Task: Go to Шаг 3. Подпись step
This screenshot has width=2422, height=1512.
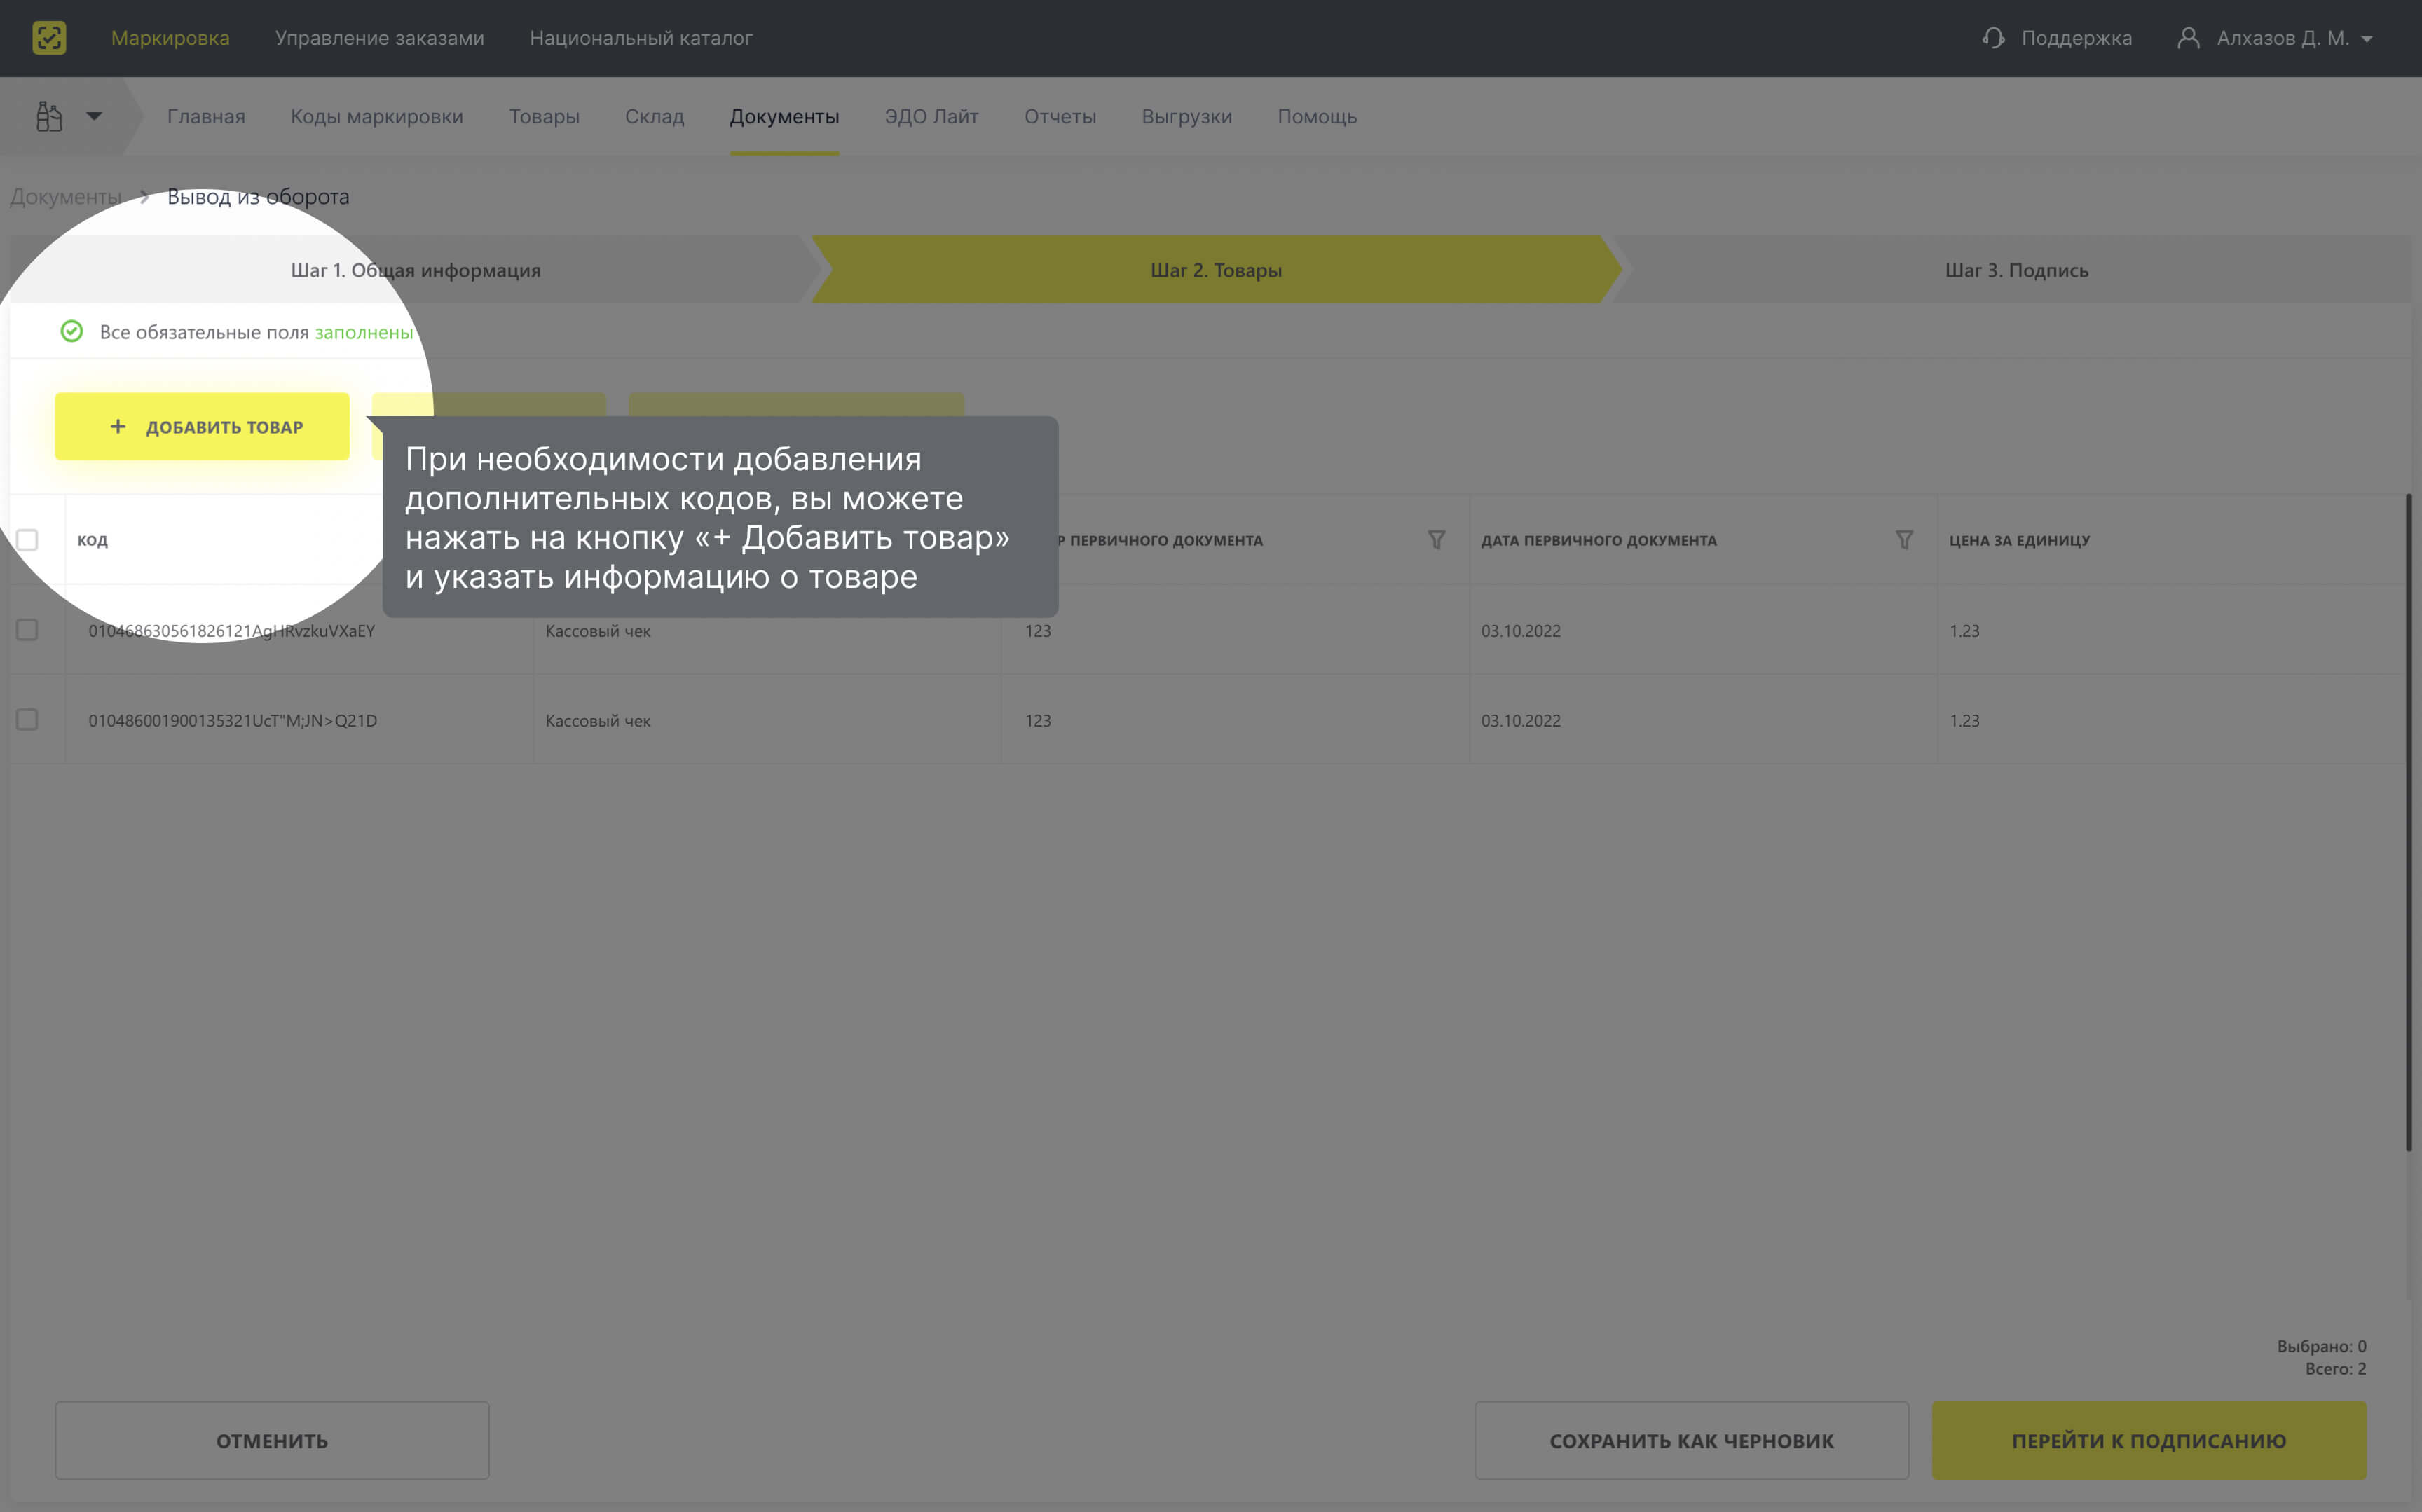Action: (2016, 270)
